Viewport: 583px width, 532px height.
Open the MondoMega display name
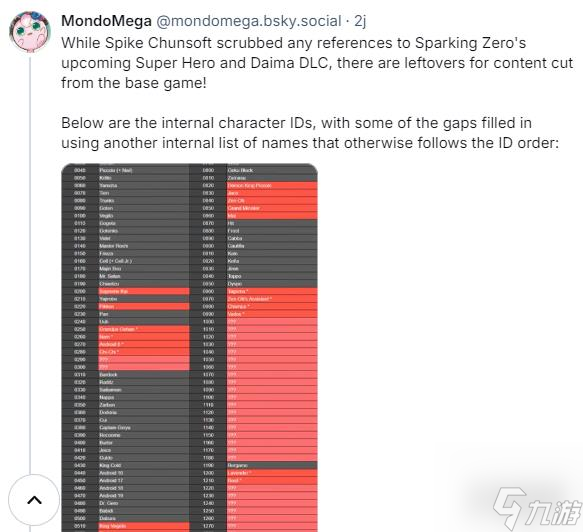coord(106,21)
